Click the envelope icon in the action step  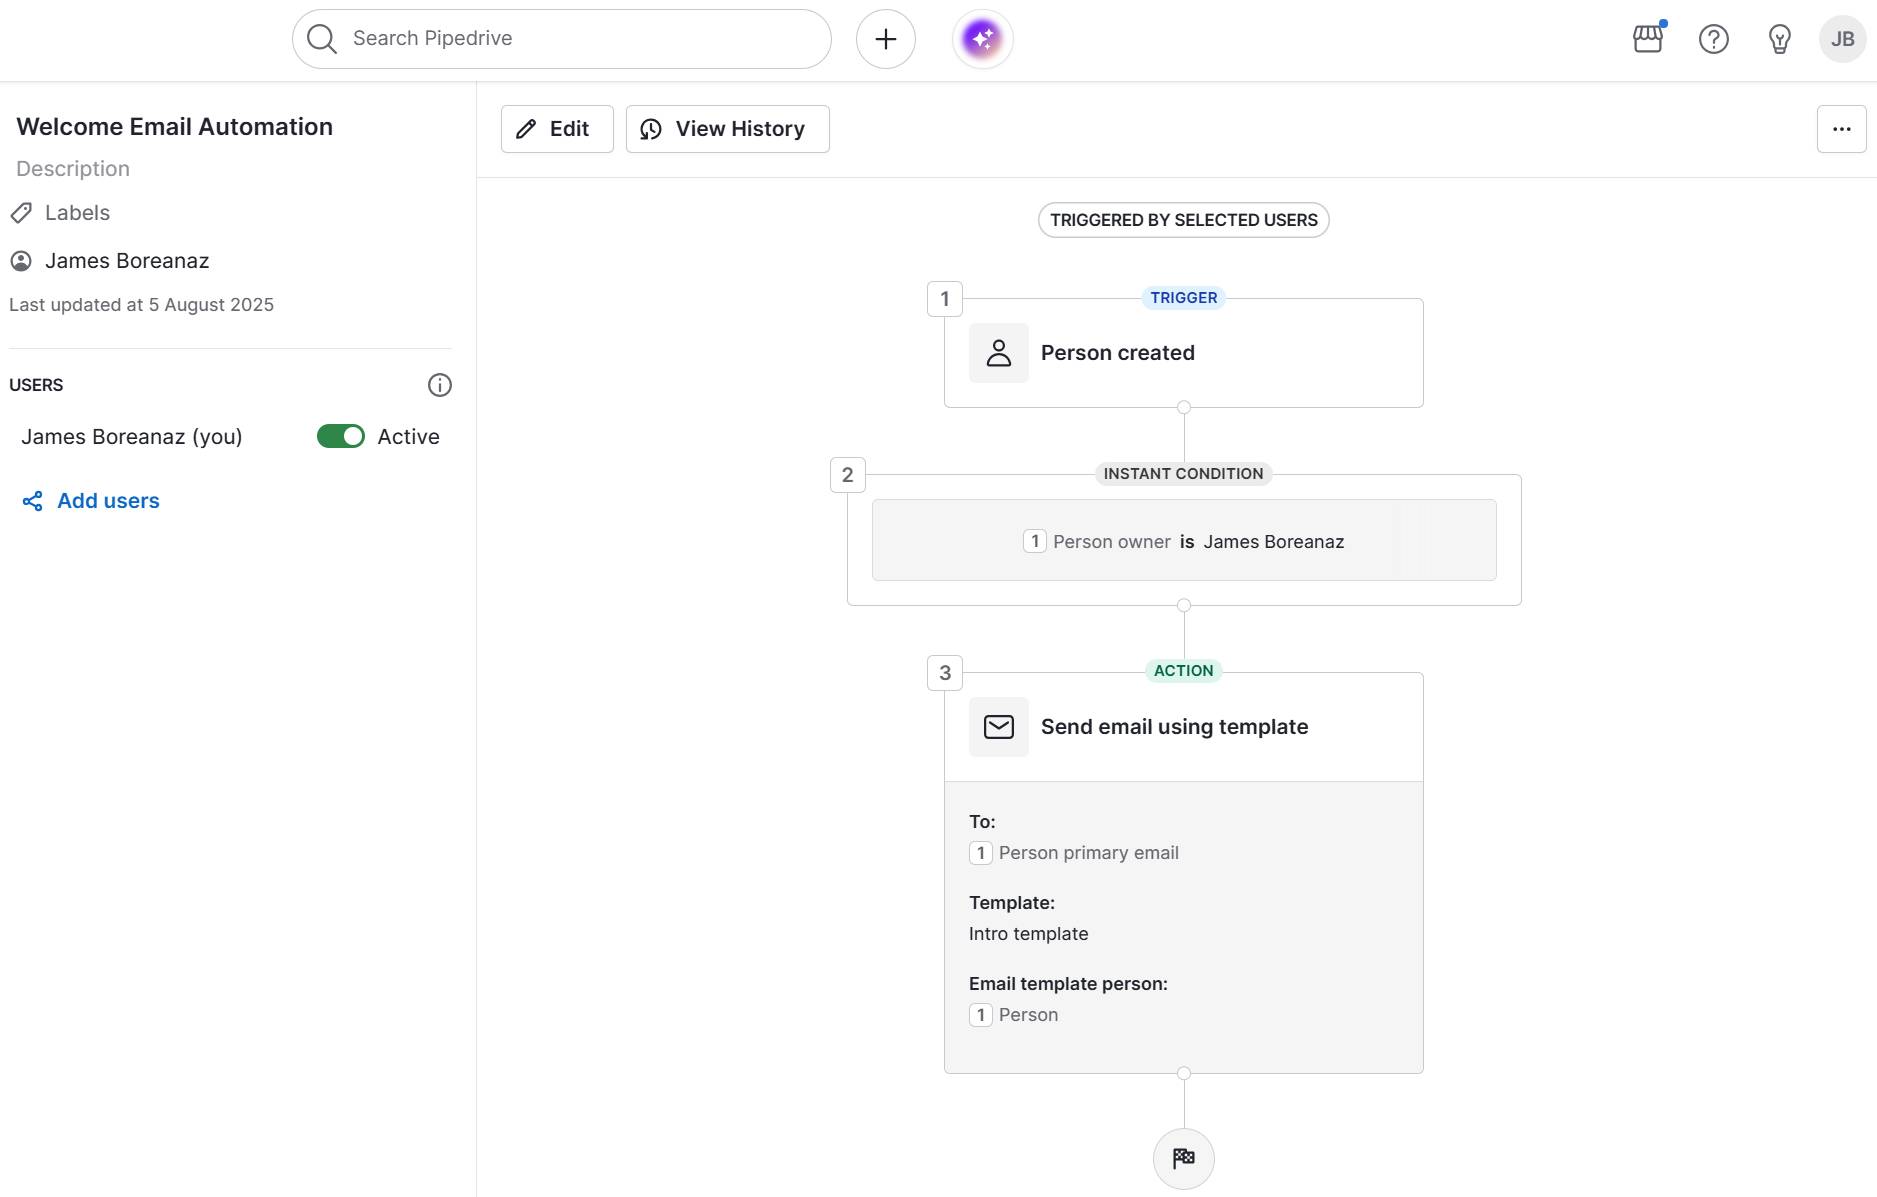coord(999,727)
